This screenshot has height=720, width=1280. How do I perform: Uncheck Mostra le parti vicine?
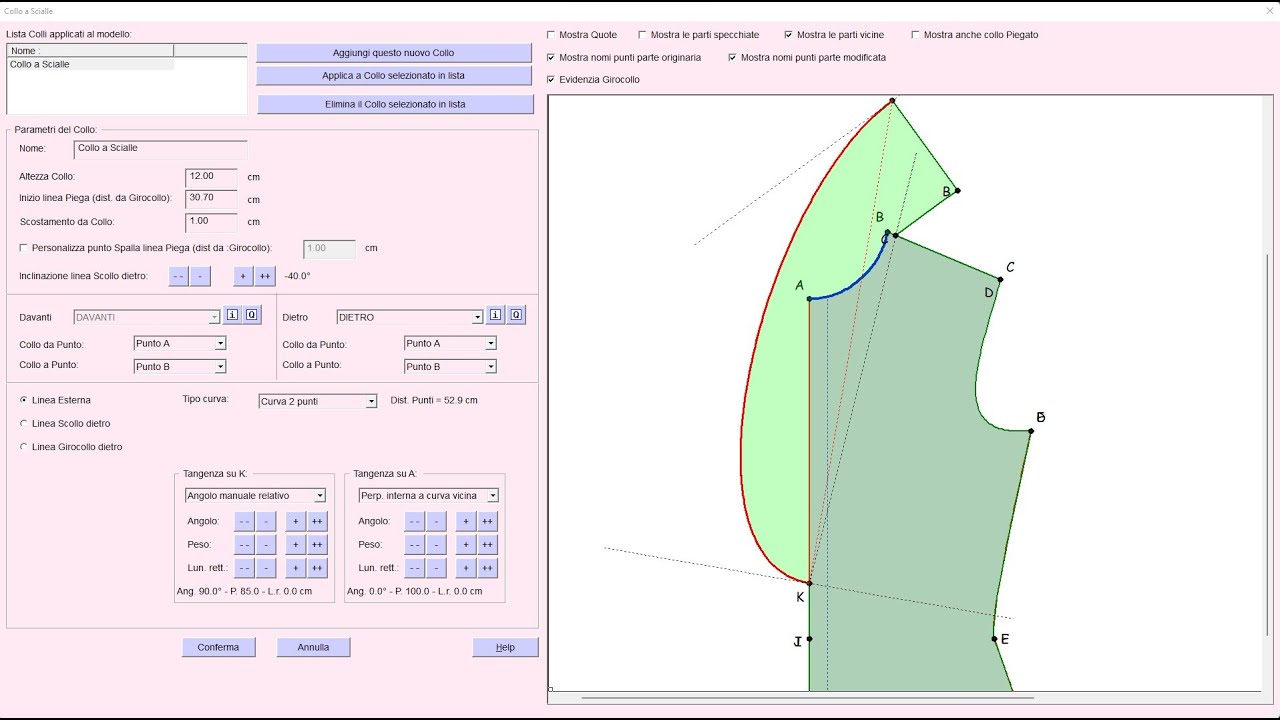(x=789, y=35)
